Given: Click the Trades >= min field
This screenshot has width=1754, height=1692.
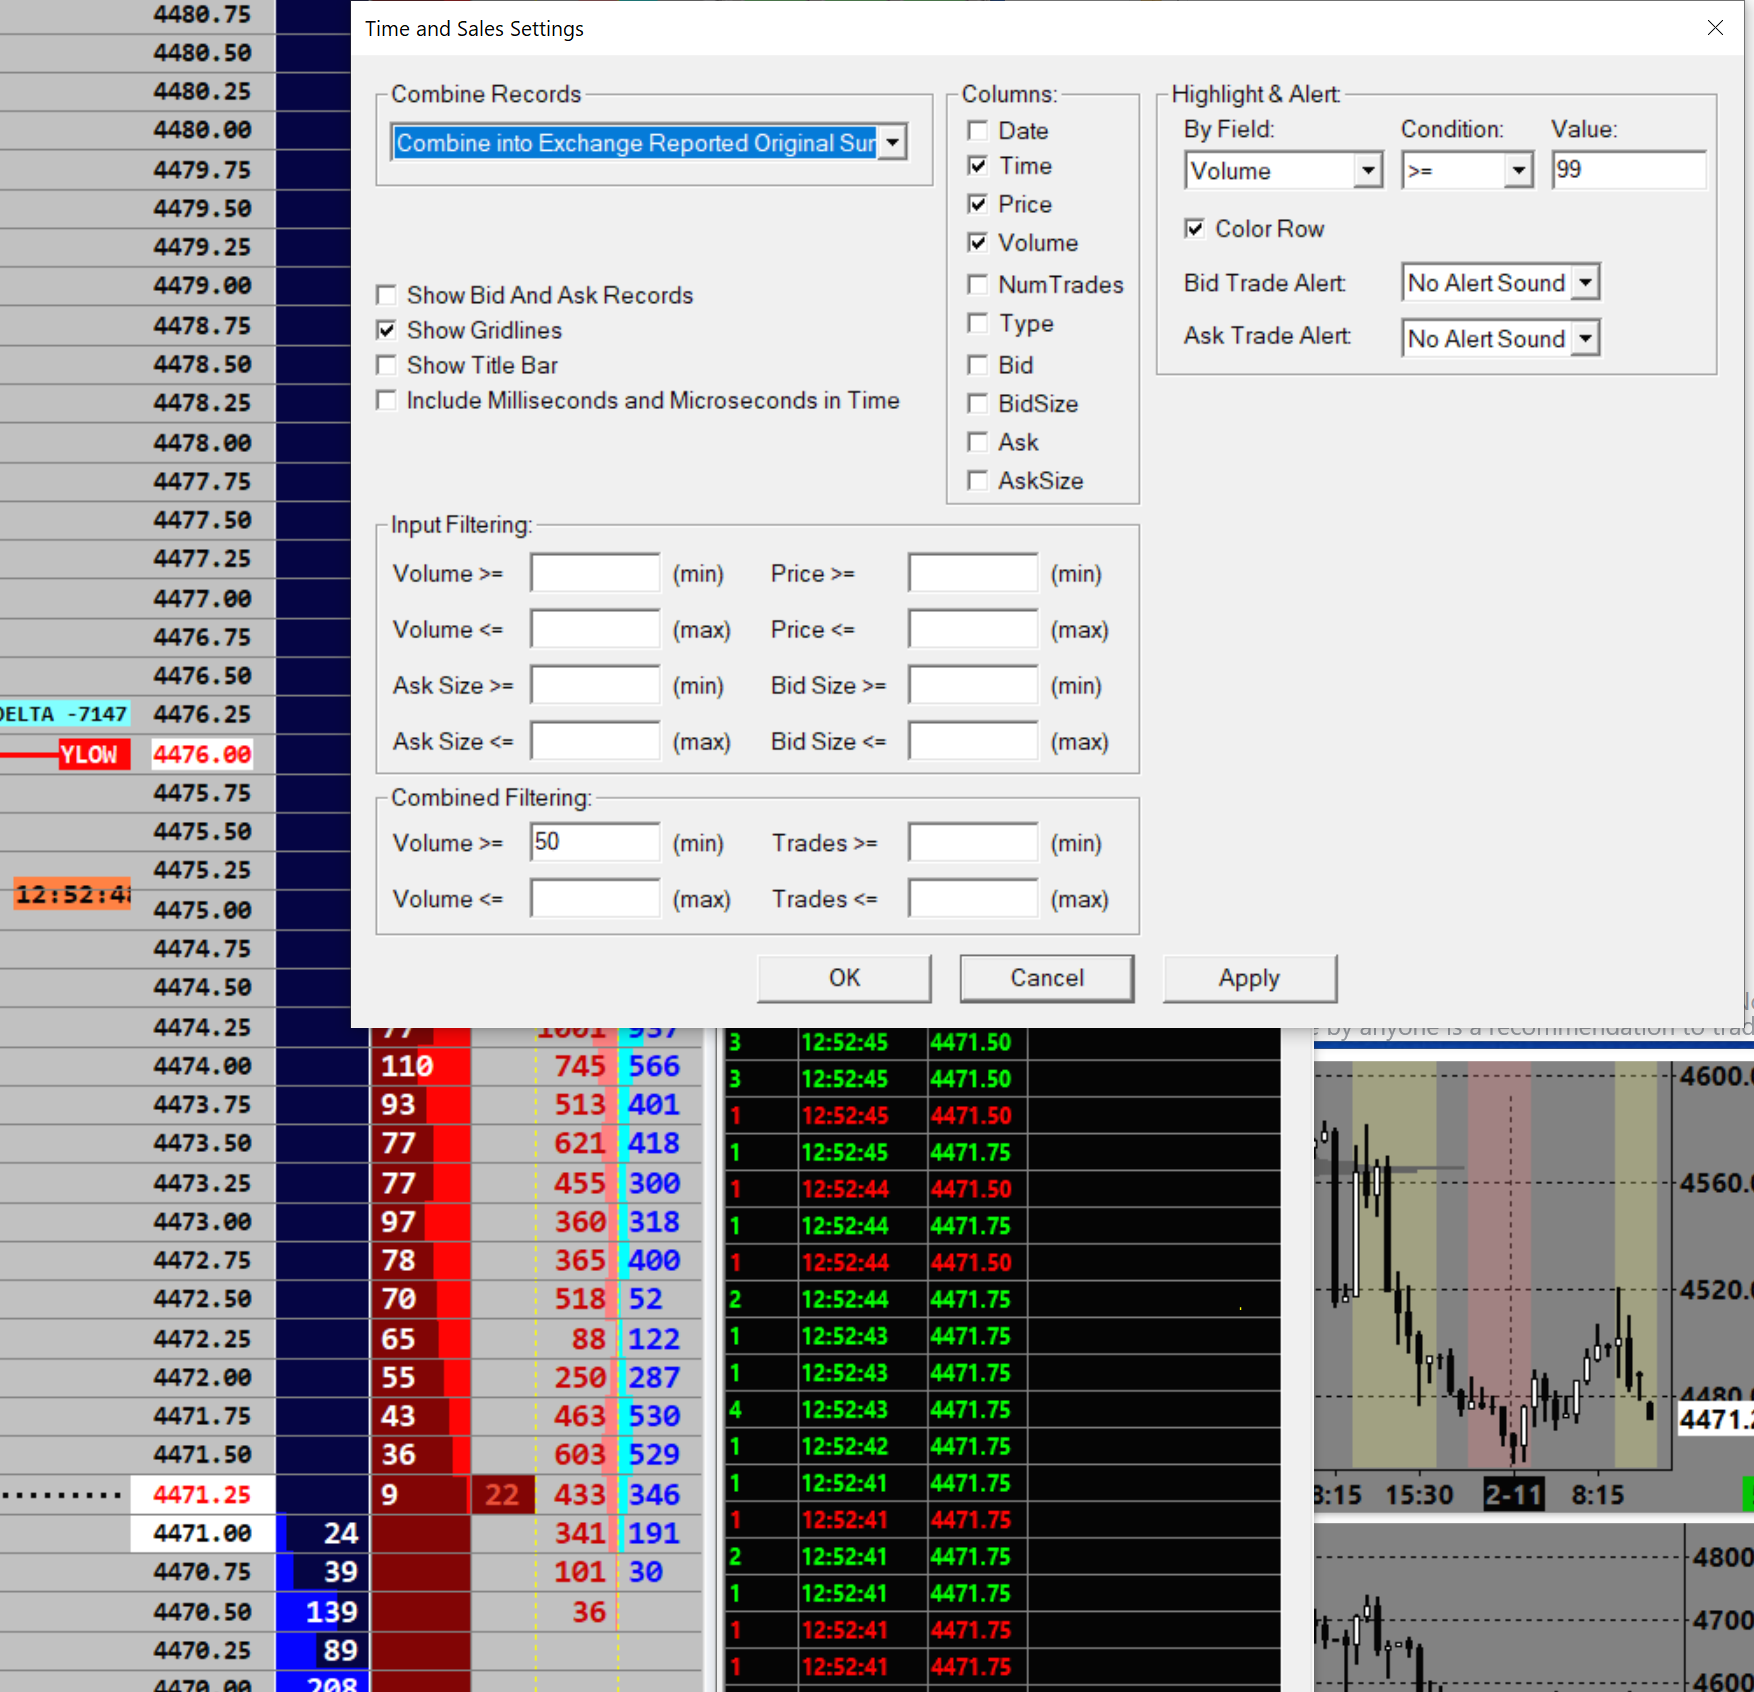Looking at the screenshot, I should click(973, 842).
